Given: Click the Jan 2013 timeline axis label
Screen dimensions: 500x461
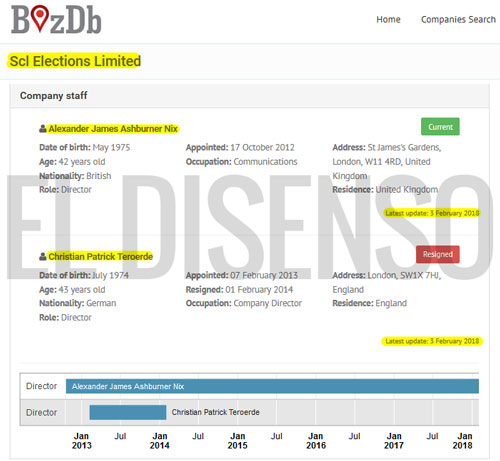Looking at the screenshot, I should (x=82, y=441).
